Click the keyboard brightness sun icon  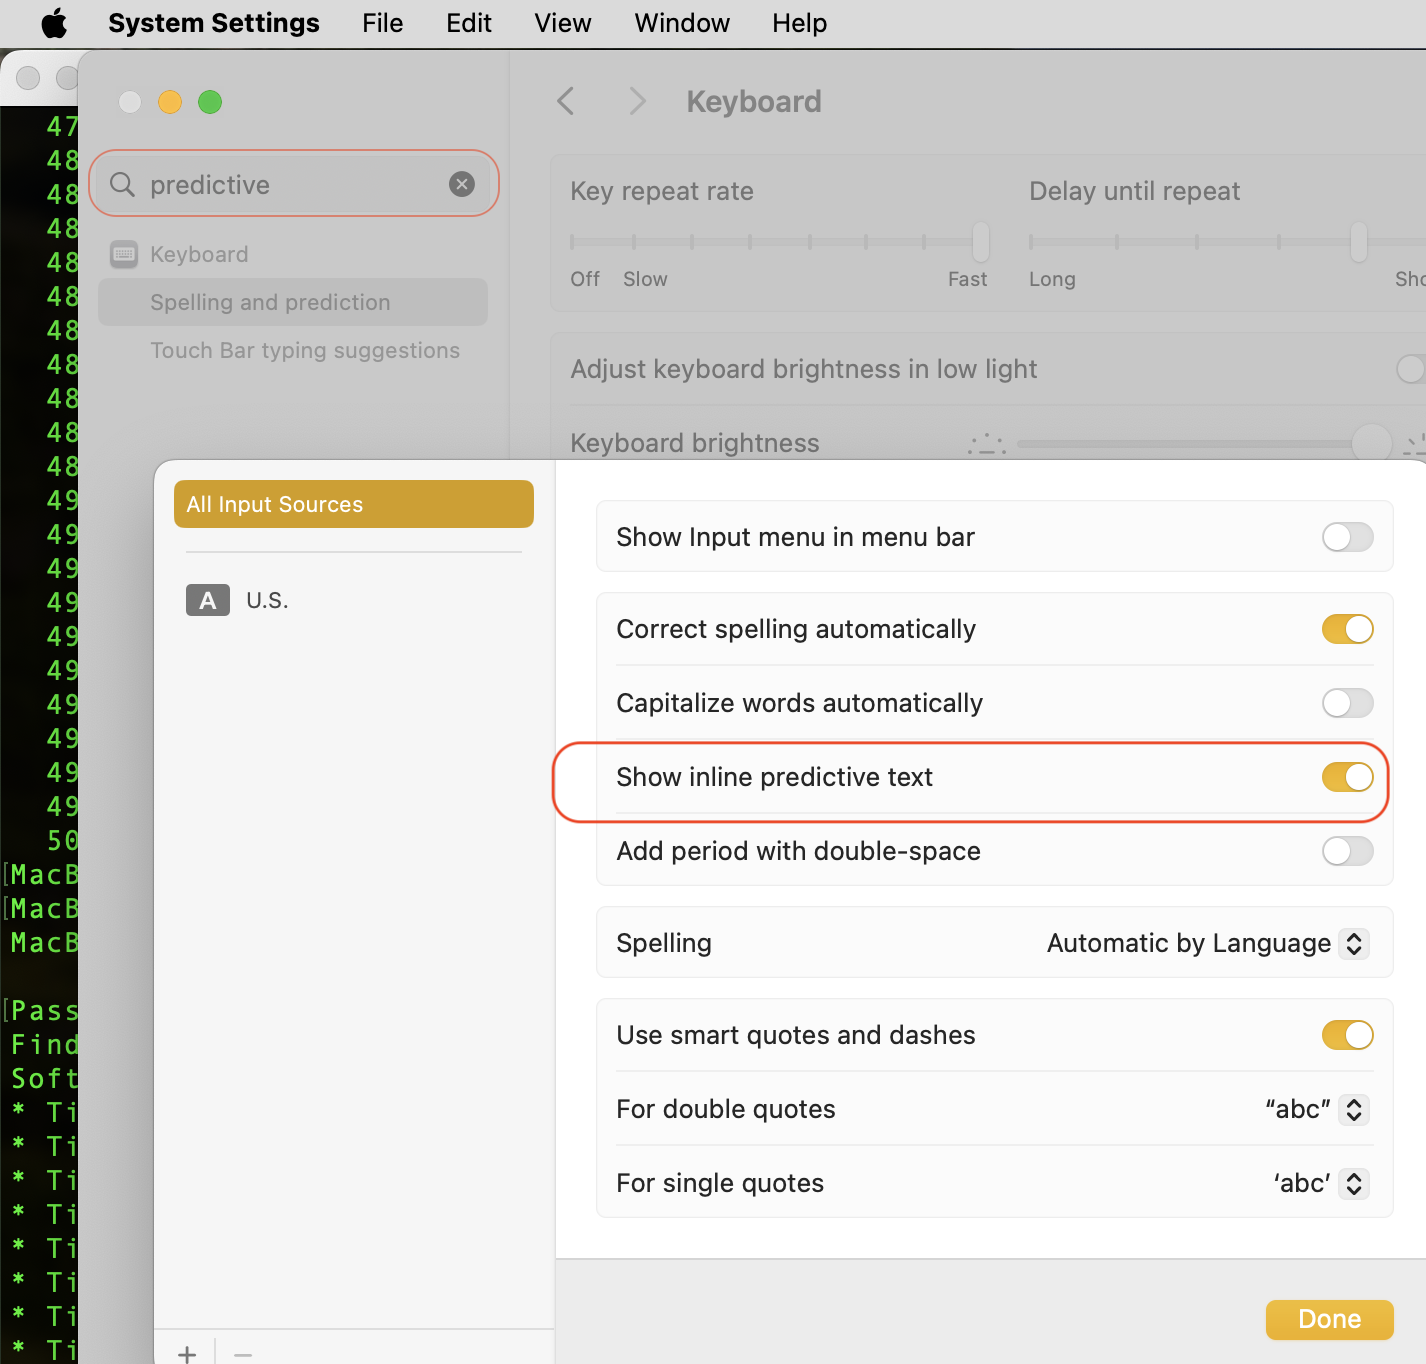click(986, 443)
